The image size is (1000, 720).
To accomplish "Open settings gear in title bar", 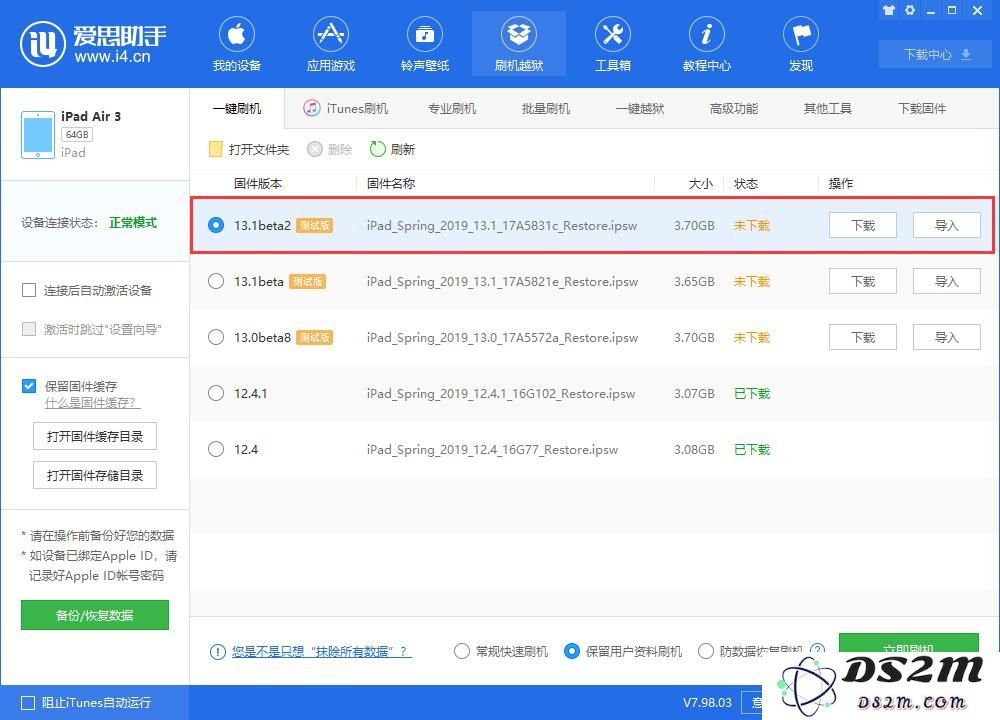I will tap(910, 10).
